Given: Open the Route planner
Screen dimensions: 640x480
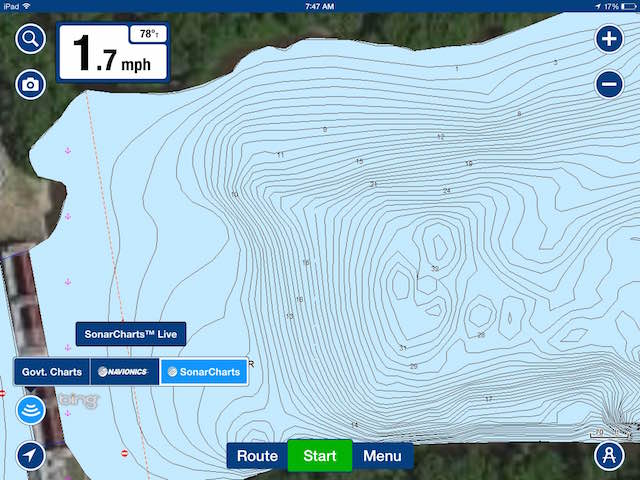Looking at the screenshot, I should (257, 456).
